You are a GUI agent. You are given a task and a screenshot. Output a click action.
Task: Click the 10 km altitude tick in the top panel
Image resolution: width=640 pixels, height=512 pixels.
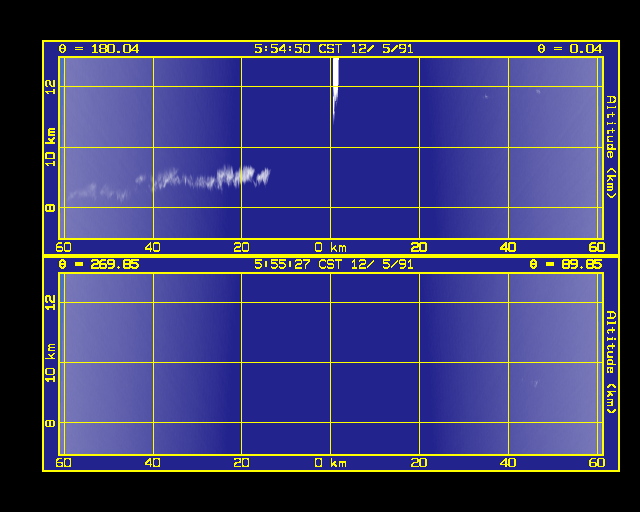pos(50,147)
